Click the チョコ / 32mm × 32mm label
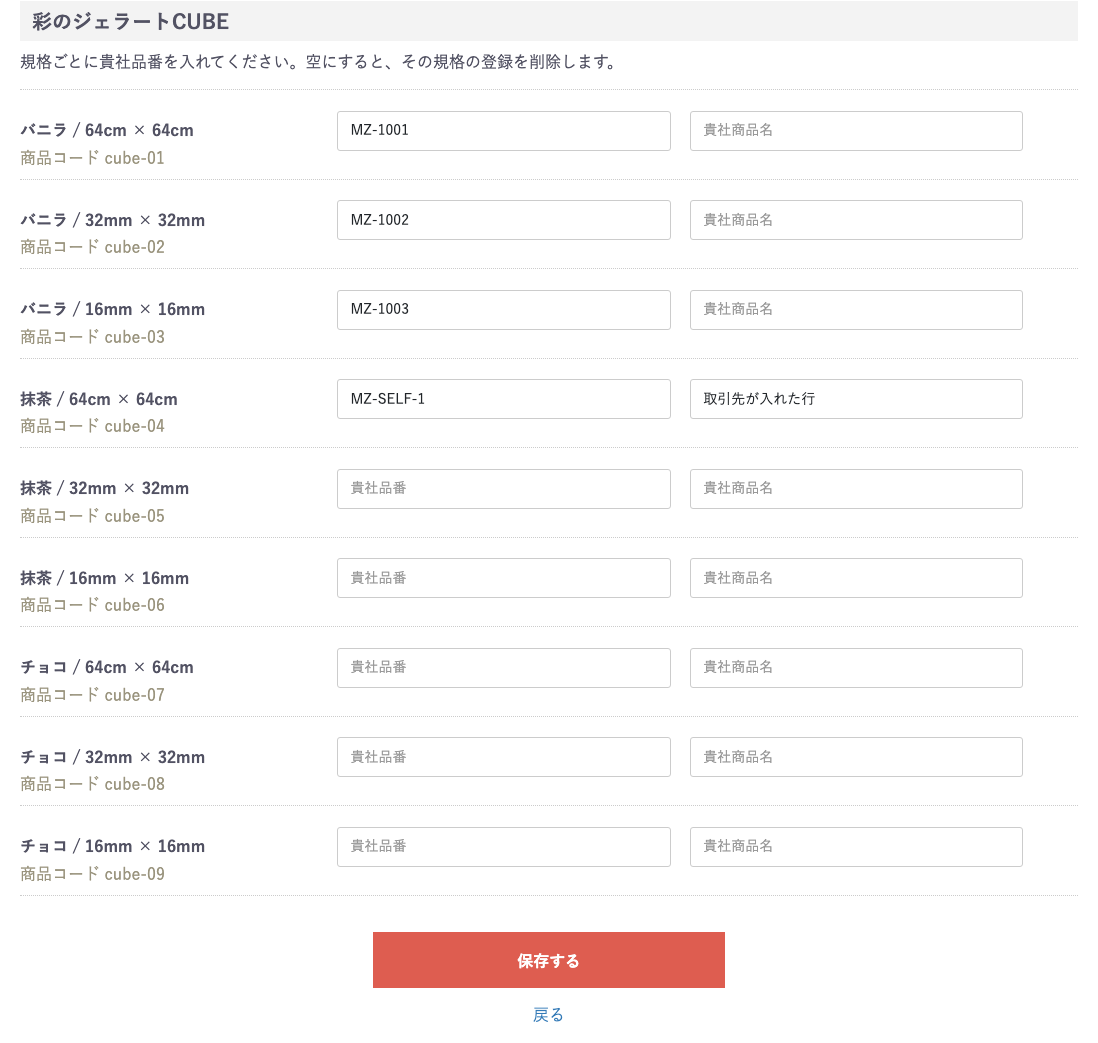 (x=113, y=757)
